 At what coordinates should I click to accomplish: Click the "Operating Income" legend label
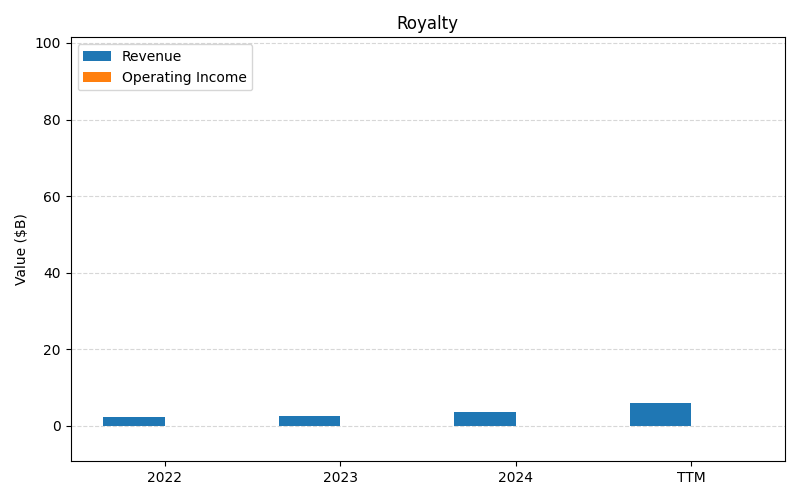click(184, 77)
